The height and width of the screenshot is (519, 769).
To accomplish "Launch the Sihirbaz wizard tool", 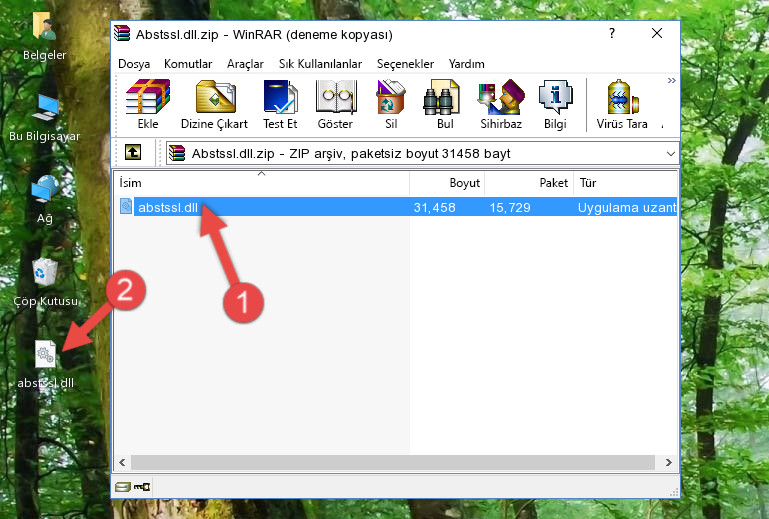I will pyautogui.click(x=501, y=104).
